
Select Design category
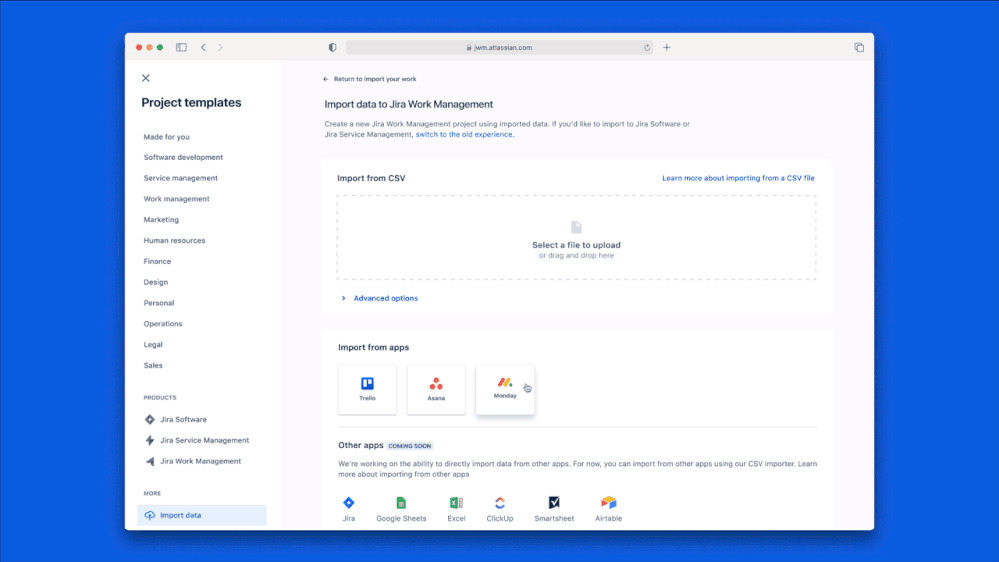pos(155,282)
